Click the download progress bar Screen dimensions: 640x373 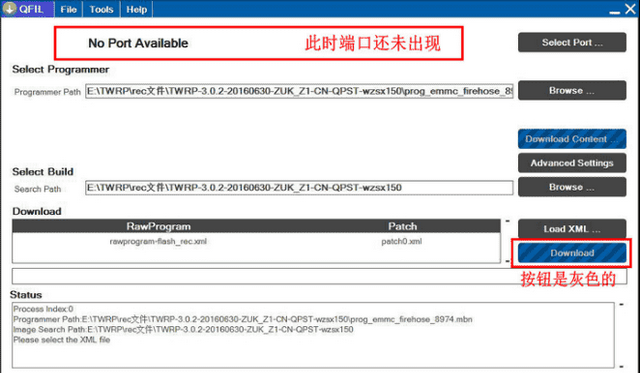(319, 276)
